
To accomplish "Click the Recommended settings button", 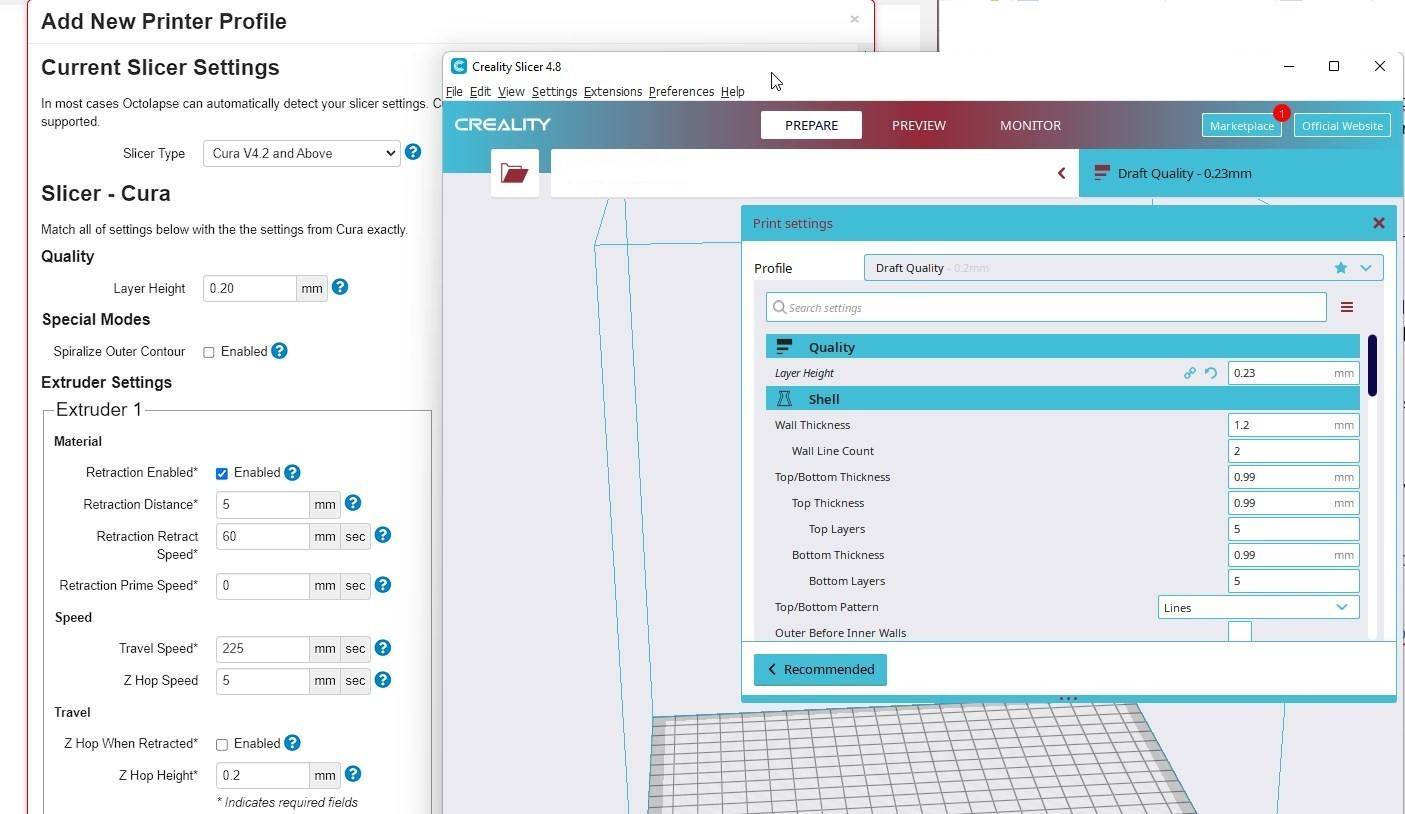I will (819, 669).
